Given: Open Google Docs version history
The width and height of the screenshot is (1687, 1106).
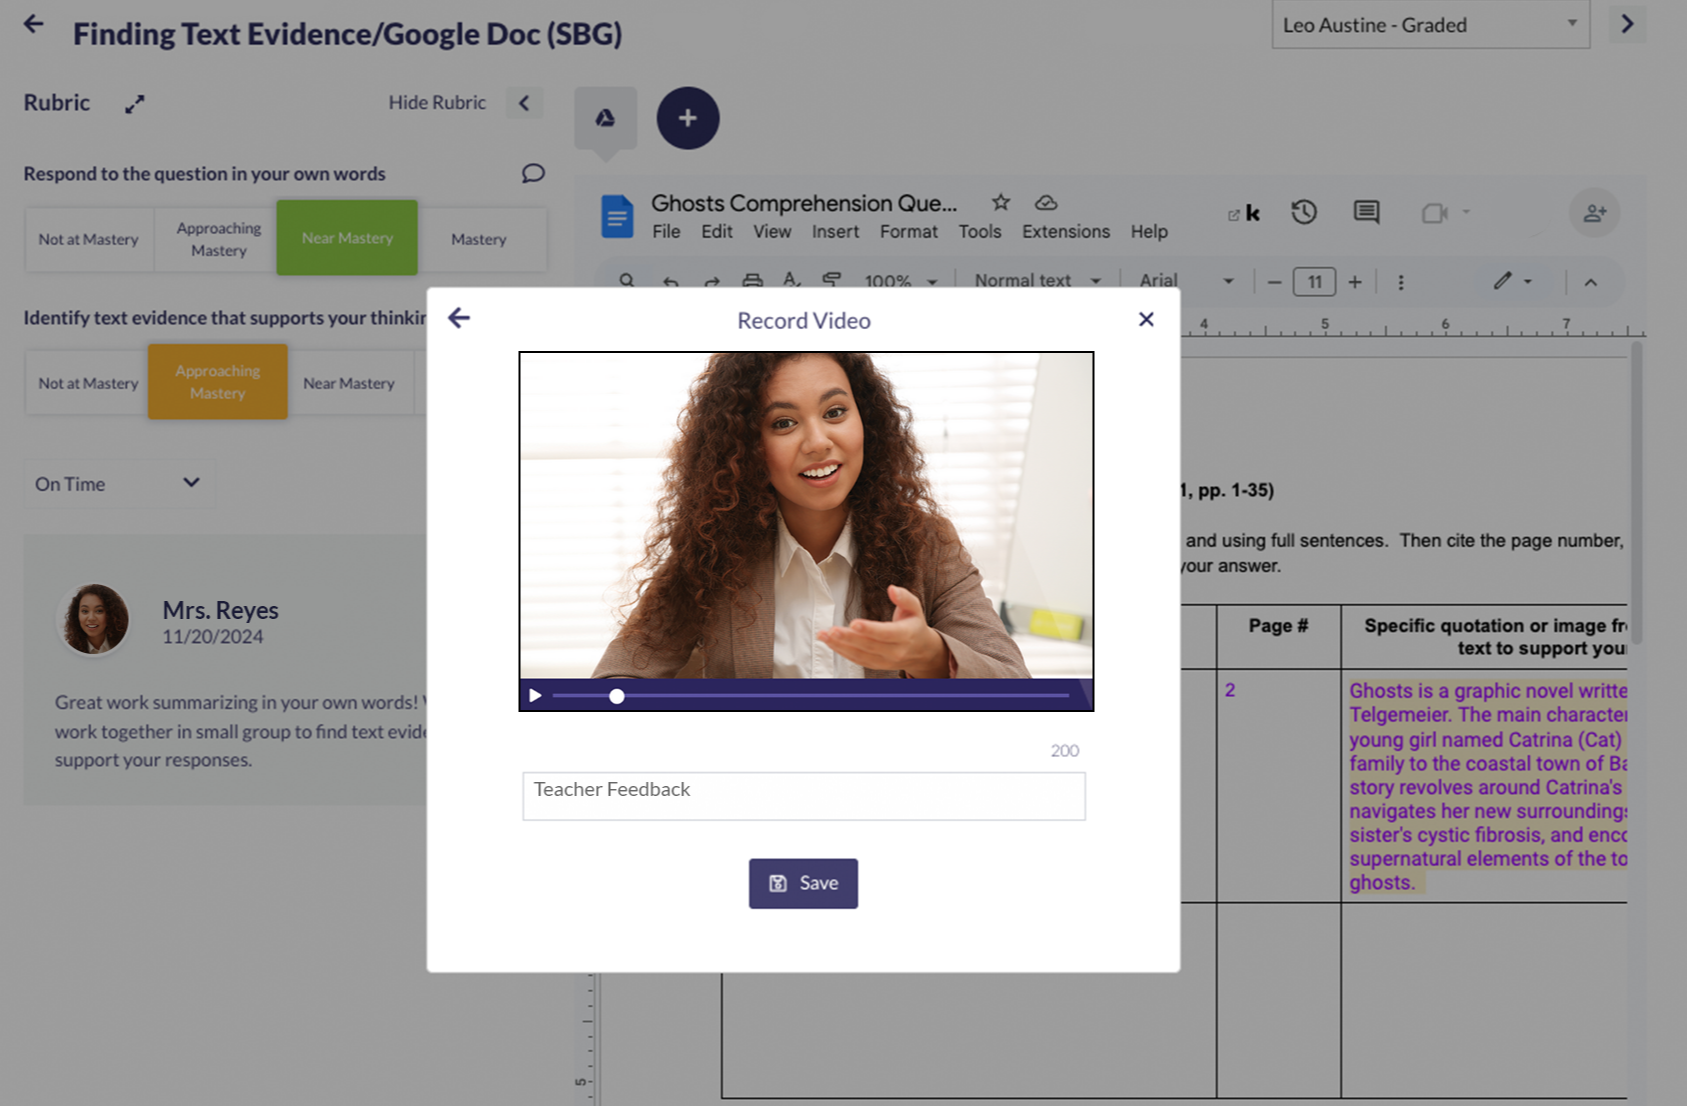Looking at the screenshot, I should click(x=1303, y=212).
